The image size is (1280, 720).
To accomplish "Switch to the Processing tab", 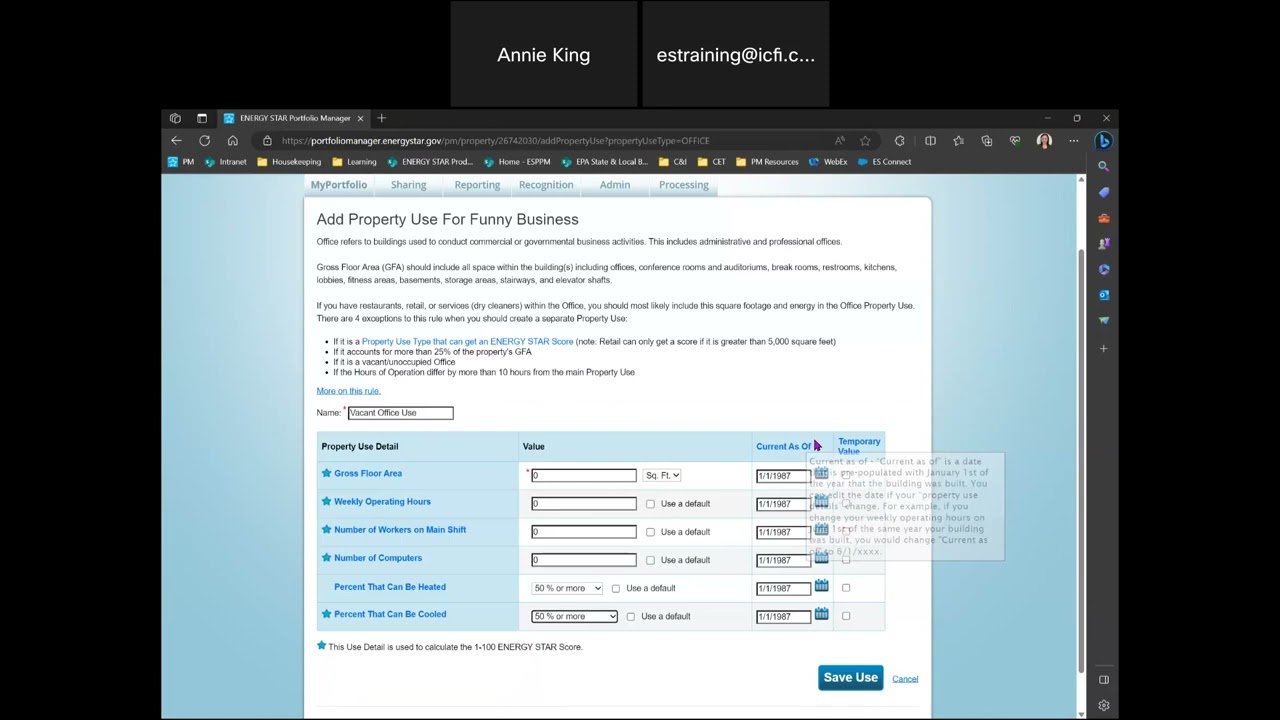I will pos(684,185).
